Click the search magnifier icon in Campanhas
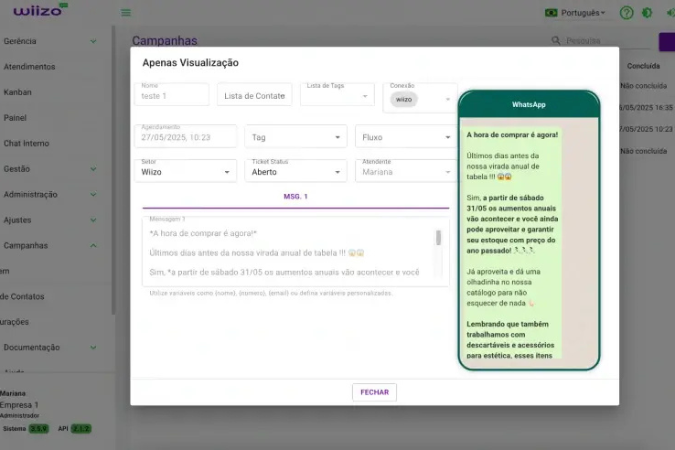Viewport: 675px width, 450px height. 556,41
